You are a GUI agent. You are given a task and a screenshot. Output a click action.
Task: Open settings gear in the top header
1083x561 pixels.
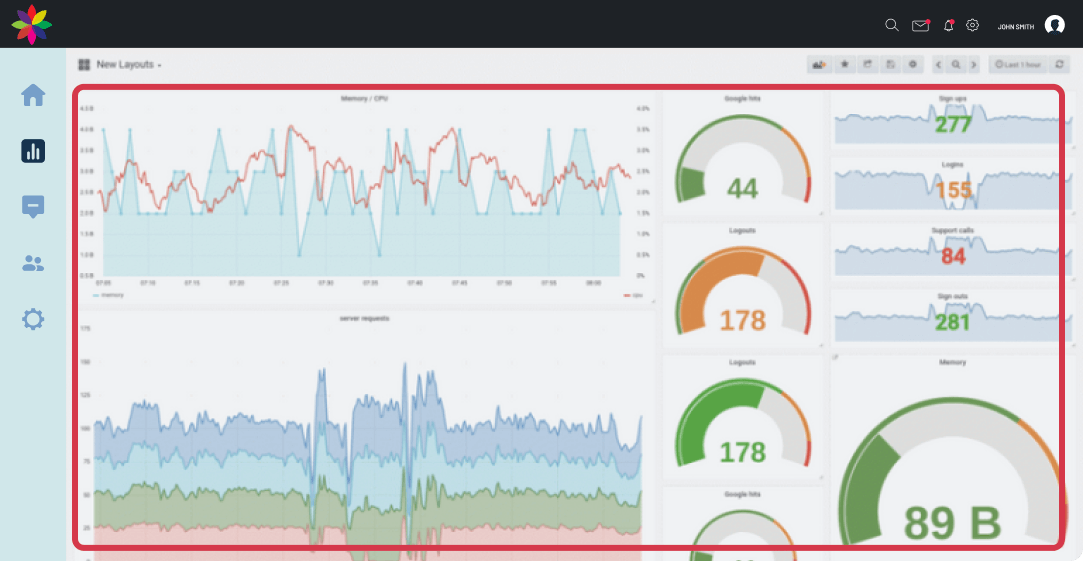(972, 26)
